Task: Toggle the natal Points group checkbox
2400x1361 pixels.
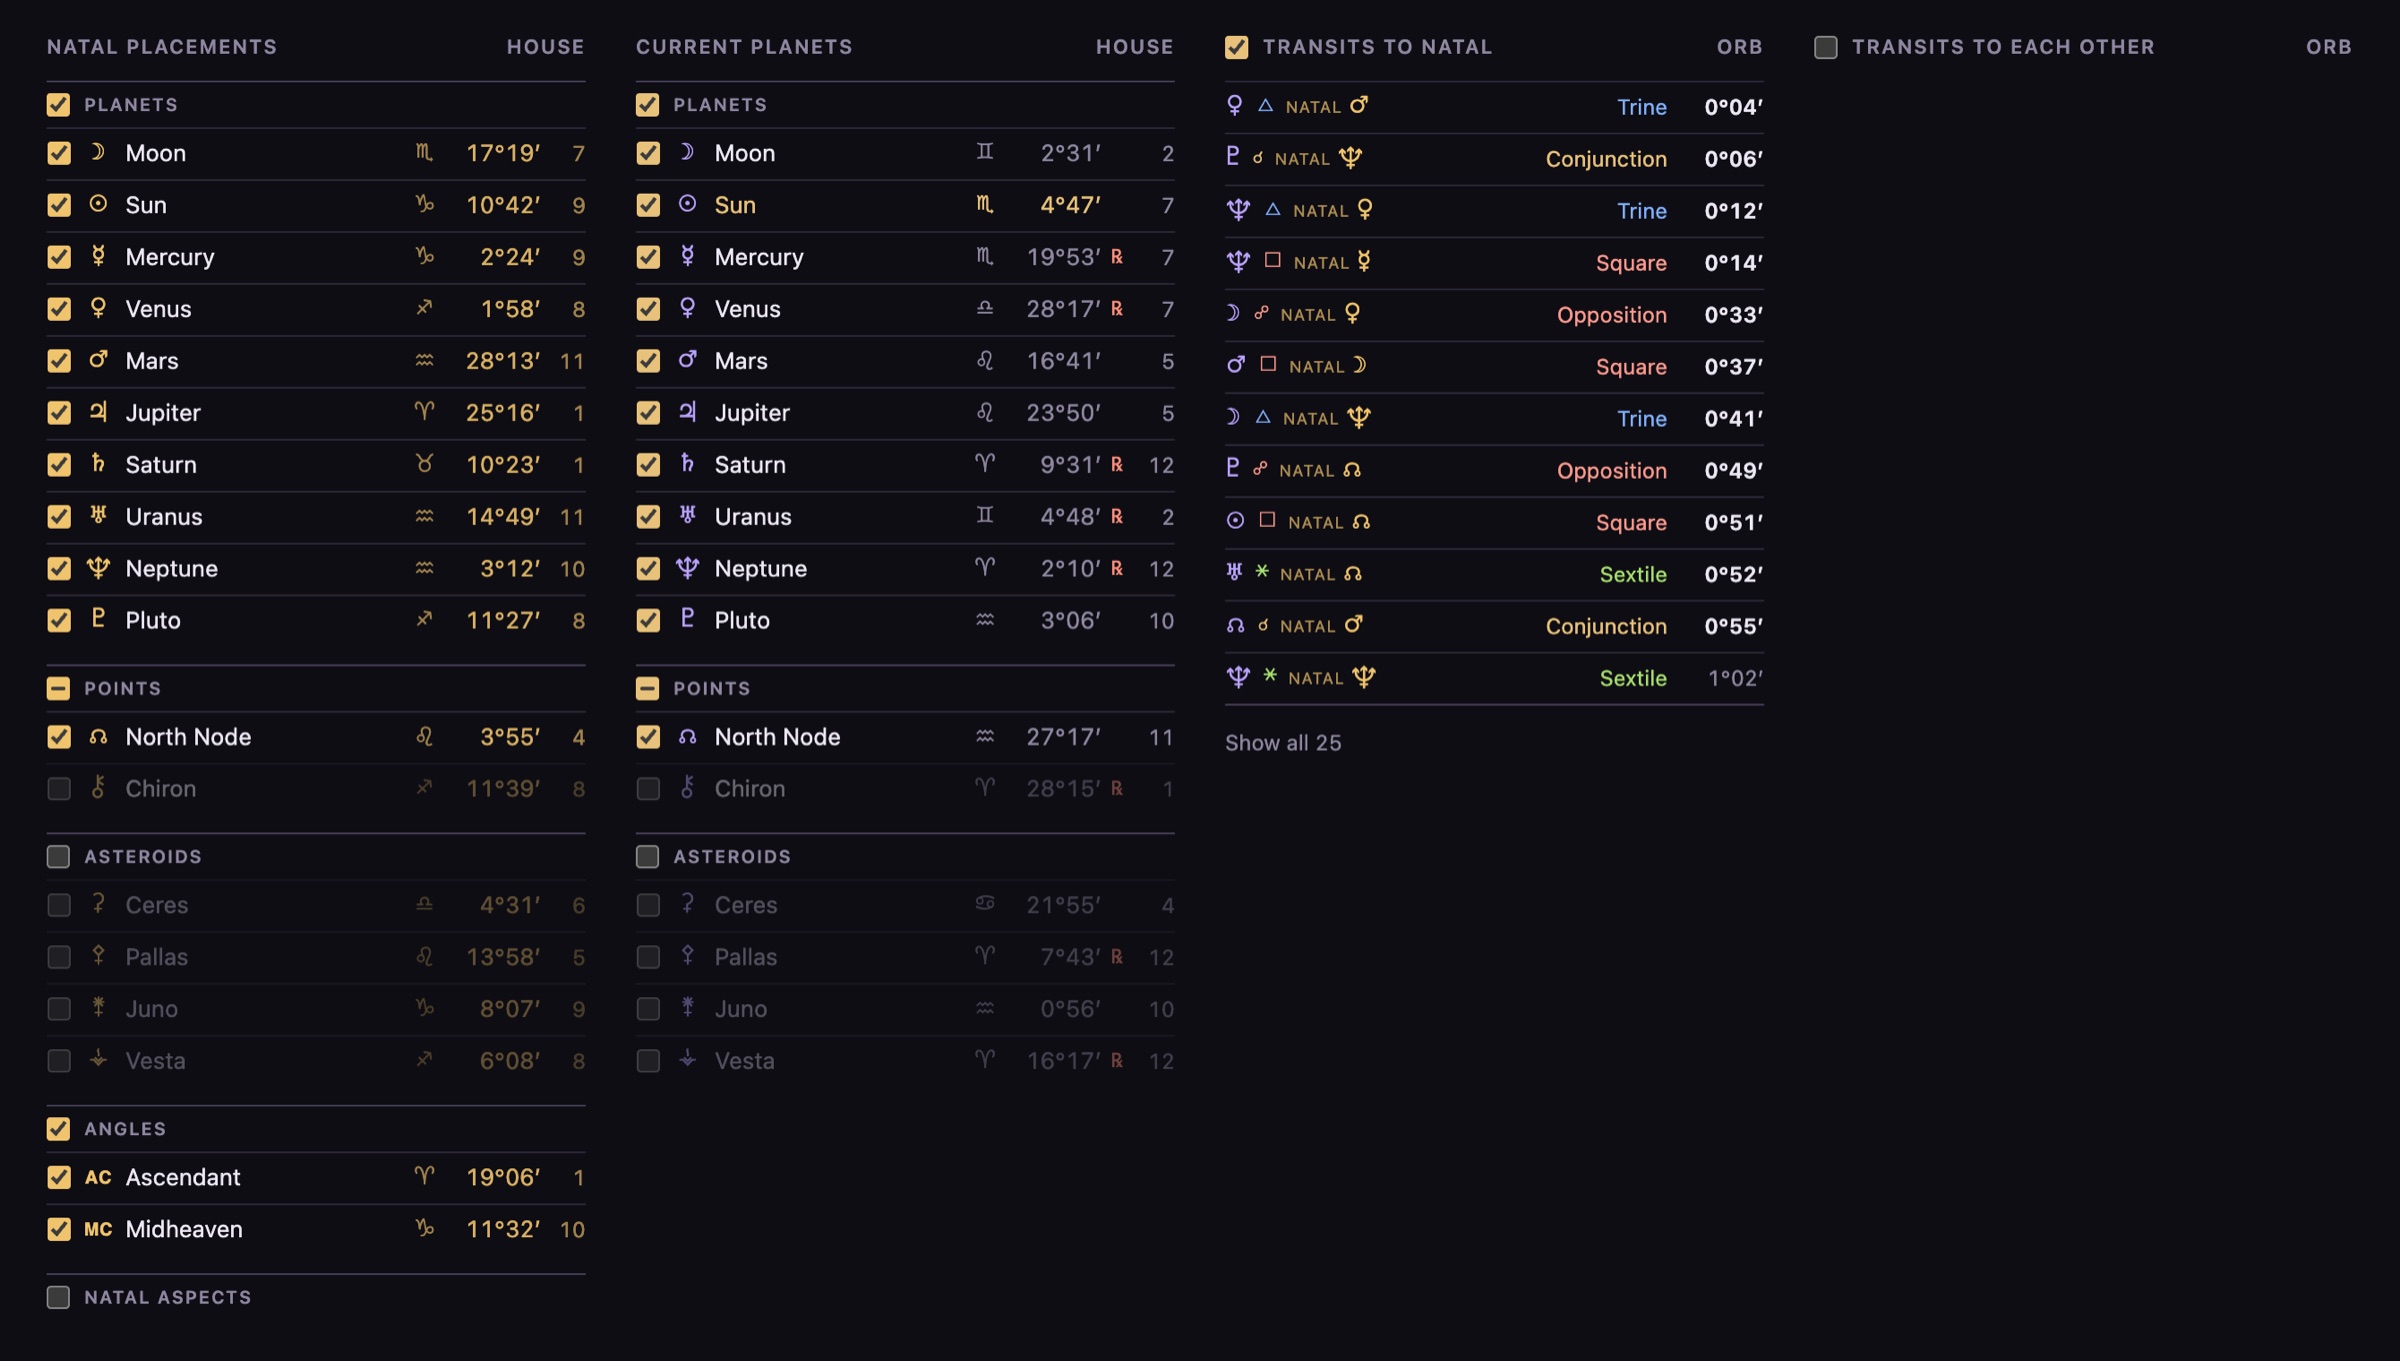Action: coord(58,689)
